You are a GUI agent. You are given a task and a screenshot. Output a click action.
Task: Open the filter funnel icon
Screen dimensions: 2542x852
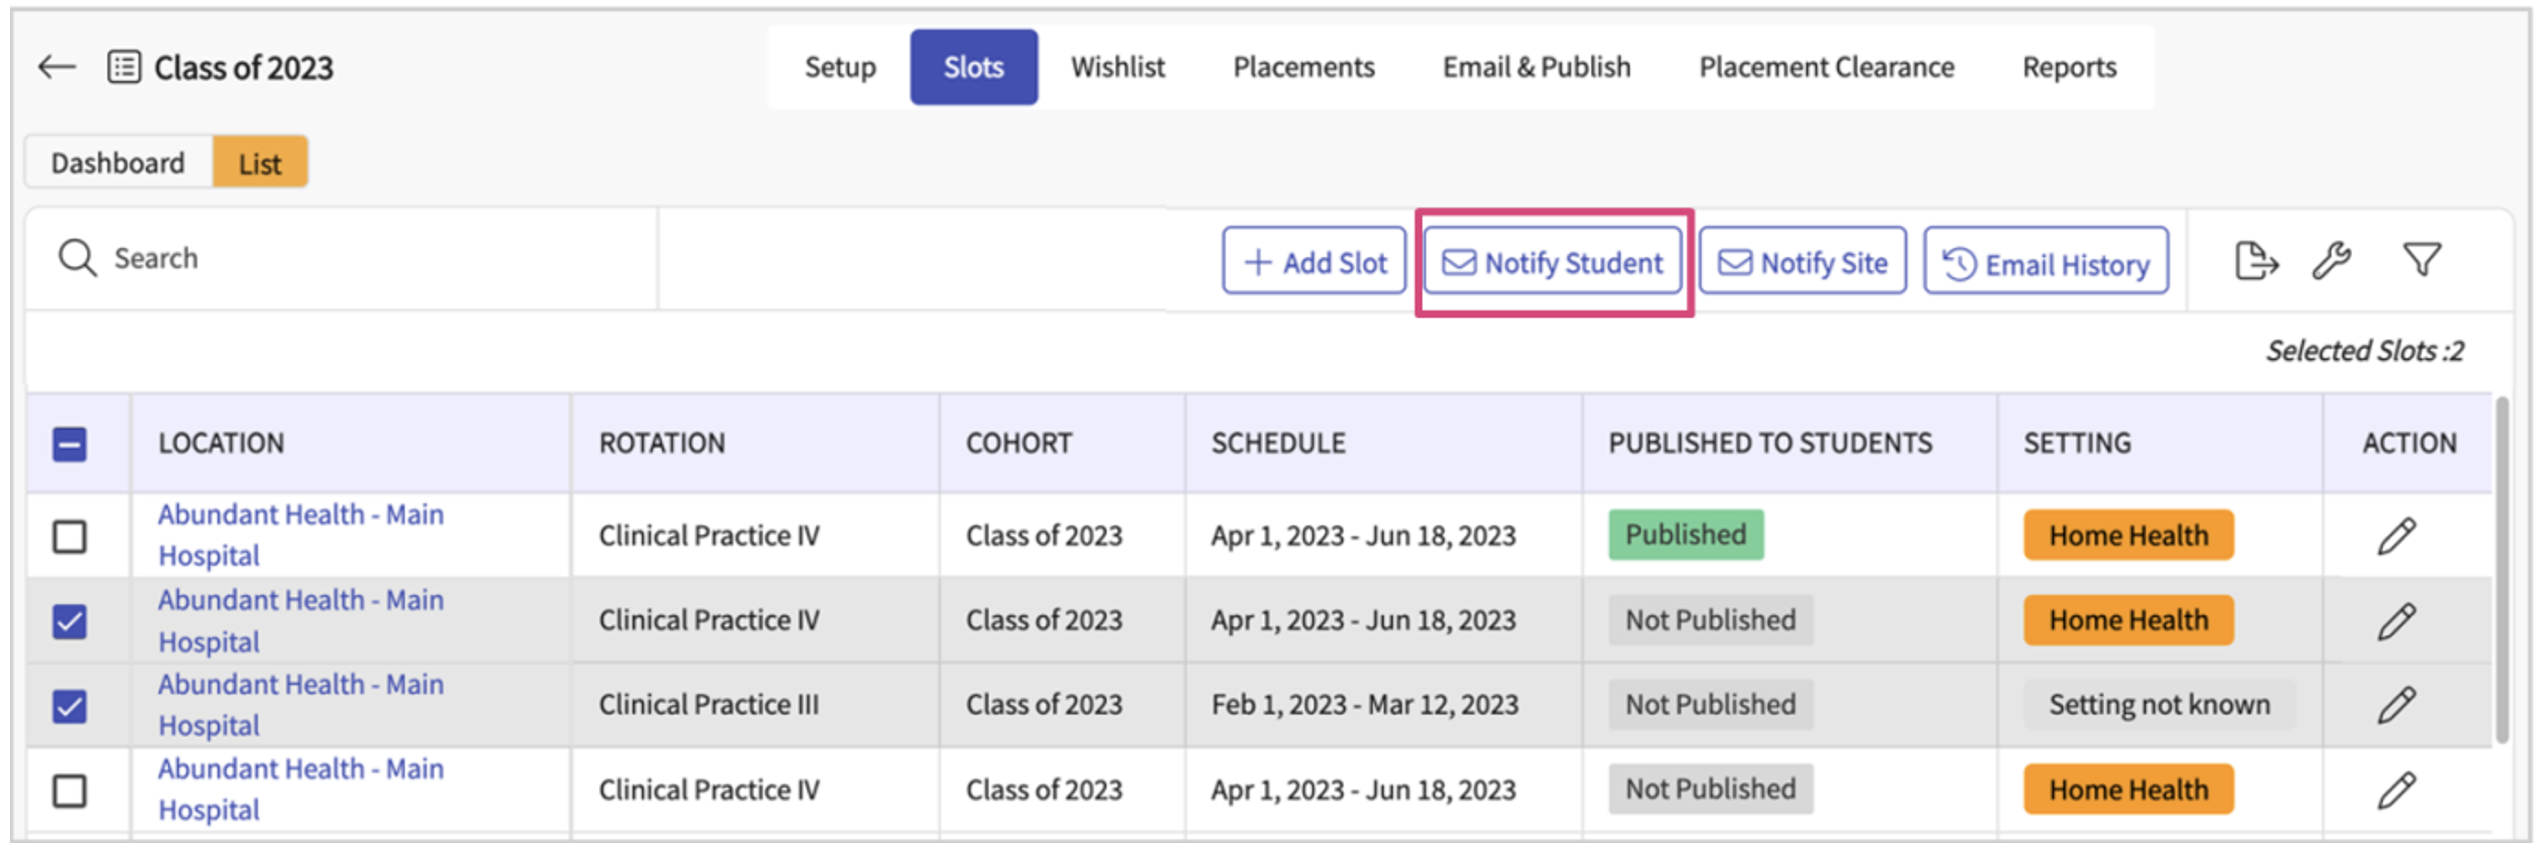click(x=2421, y=260)
